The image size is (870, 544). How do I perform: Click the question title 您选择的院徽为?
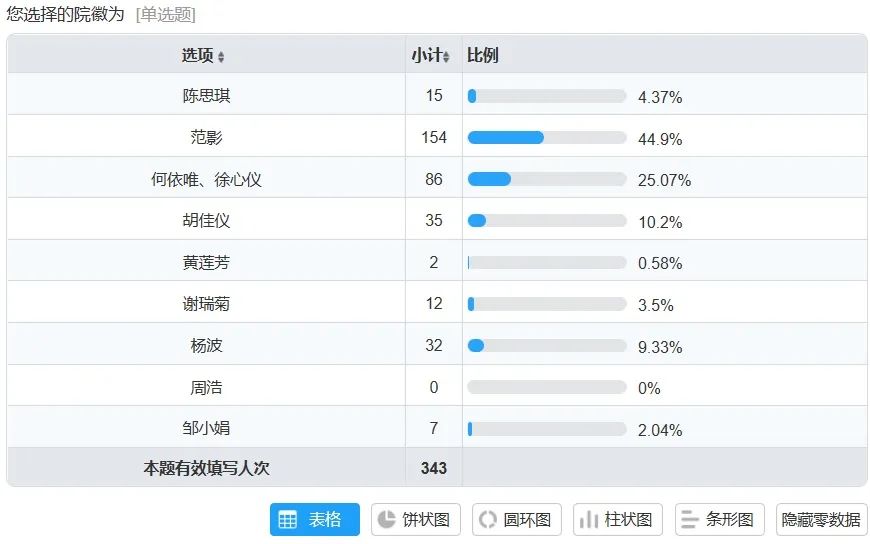66,14
